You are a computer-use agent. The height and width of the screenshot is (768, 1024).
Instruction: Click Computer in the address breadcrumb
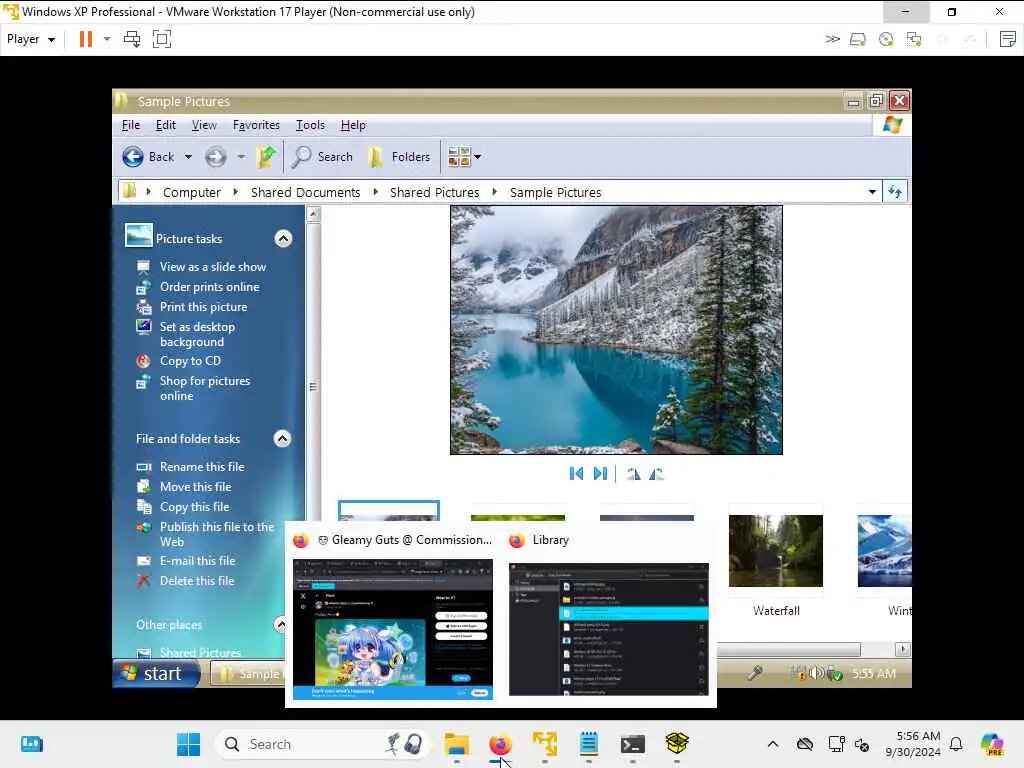191,193
